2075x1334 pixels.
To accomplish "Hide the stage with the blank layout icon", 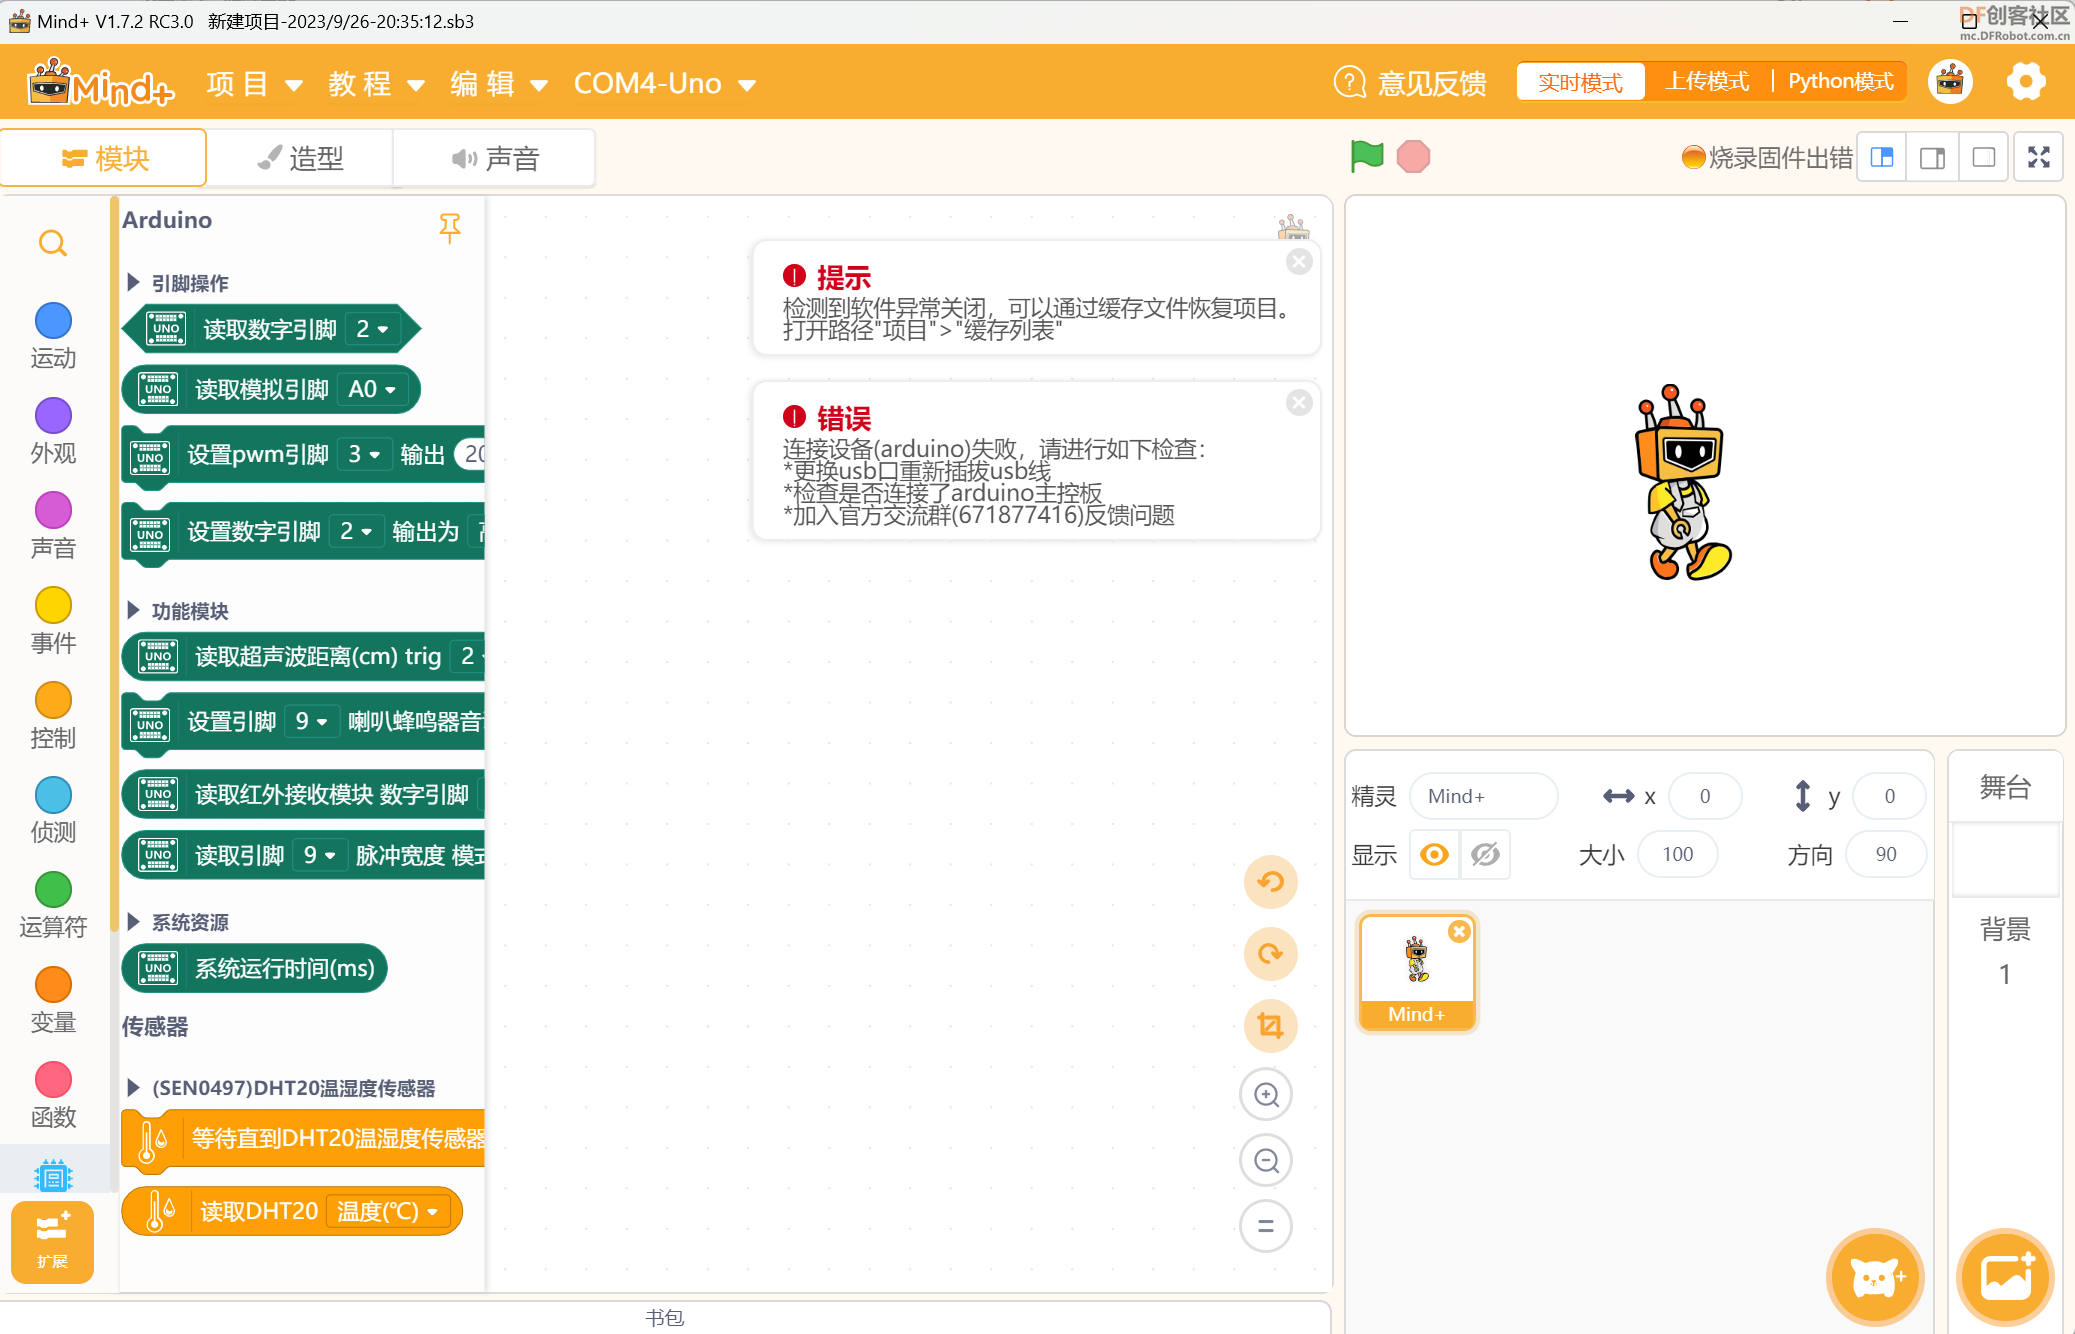I will tap(1983, 157).
